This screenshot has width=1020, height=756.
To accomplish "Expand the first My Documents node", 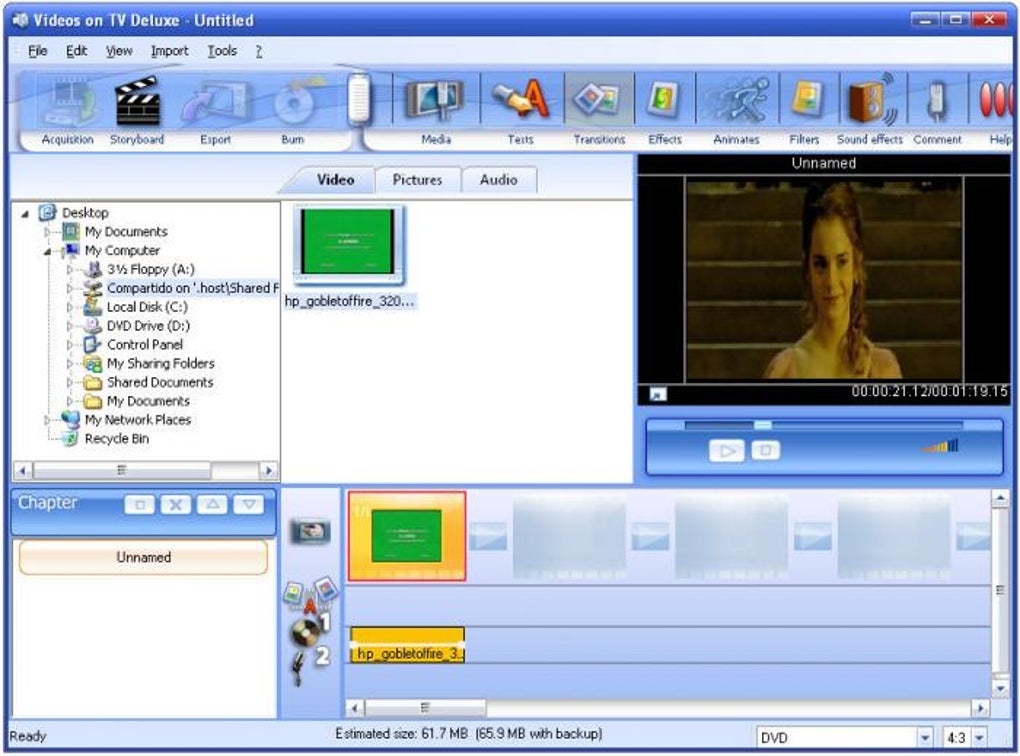I will coord(47,232).
